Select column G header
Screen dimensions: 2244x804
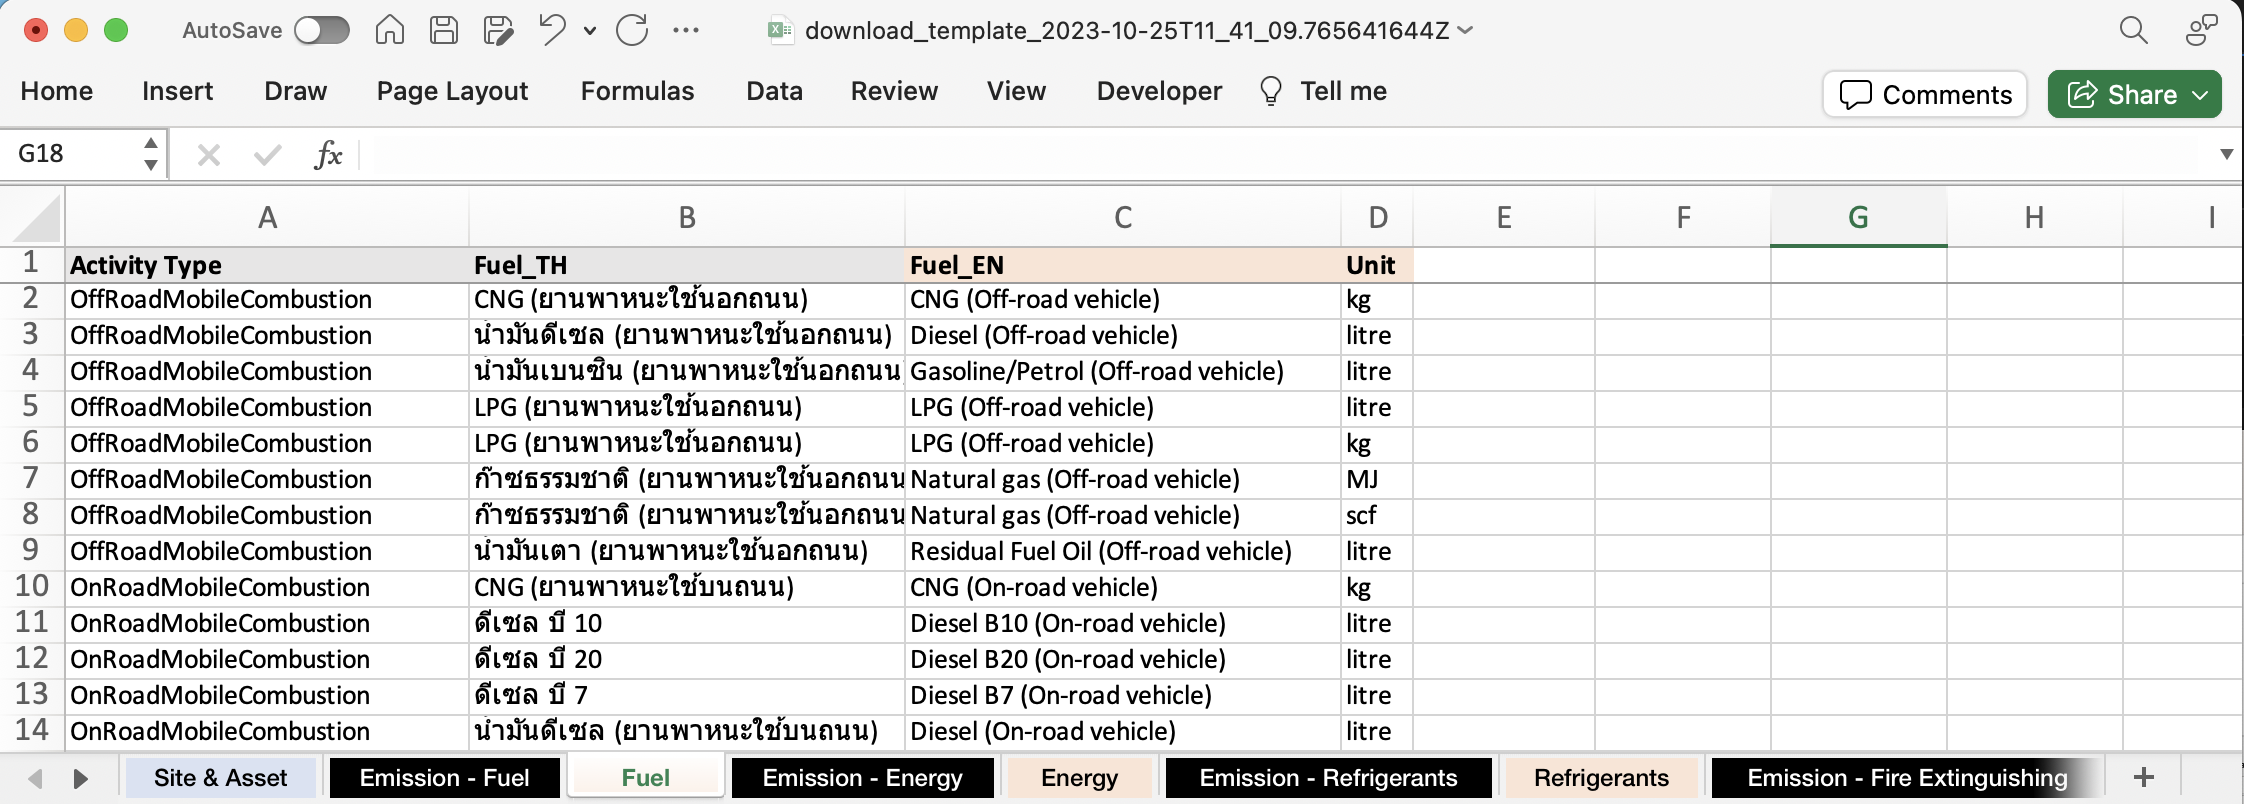1857,217
